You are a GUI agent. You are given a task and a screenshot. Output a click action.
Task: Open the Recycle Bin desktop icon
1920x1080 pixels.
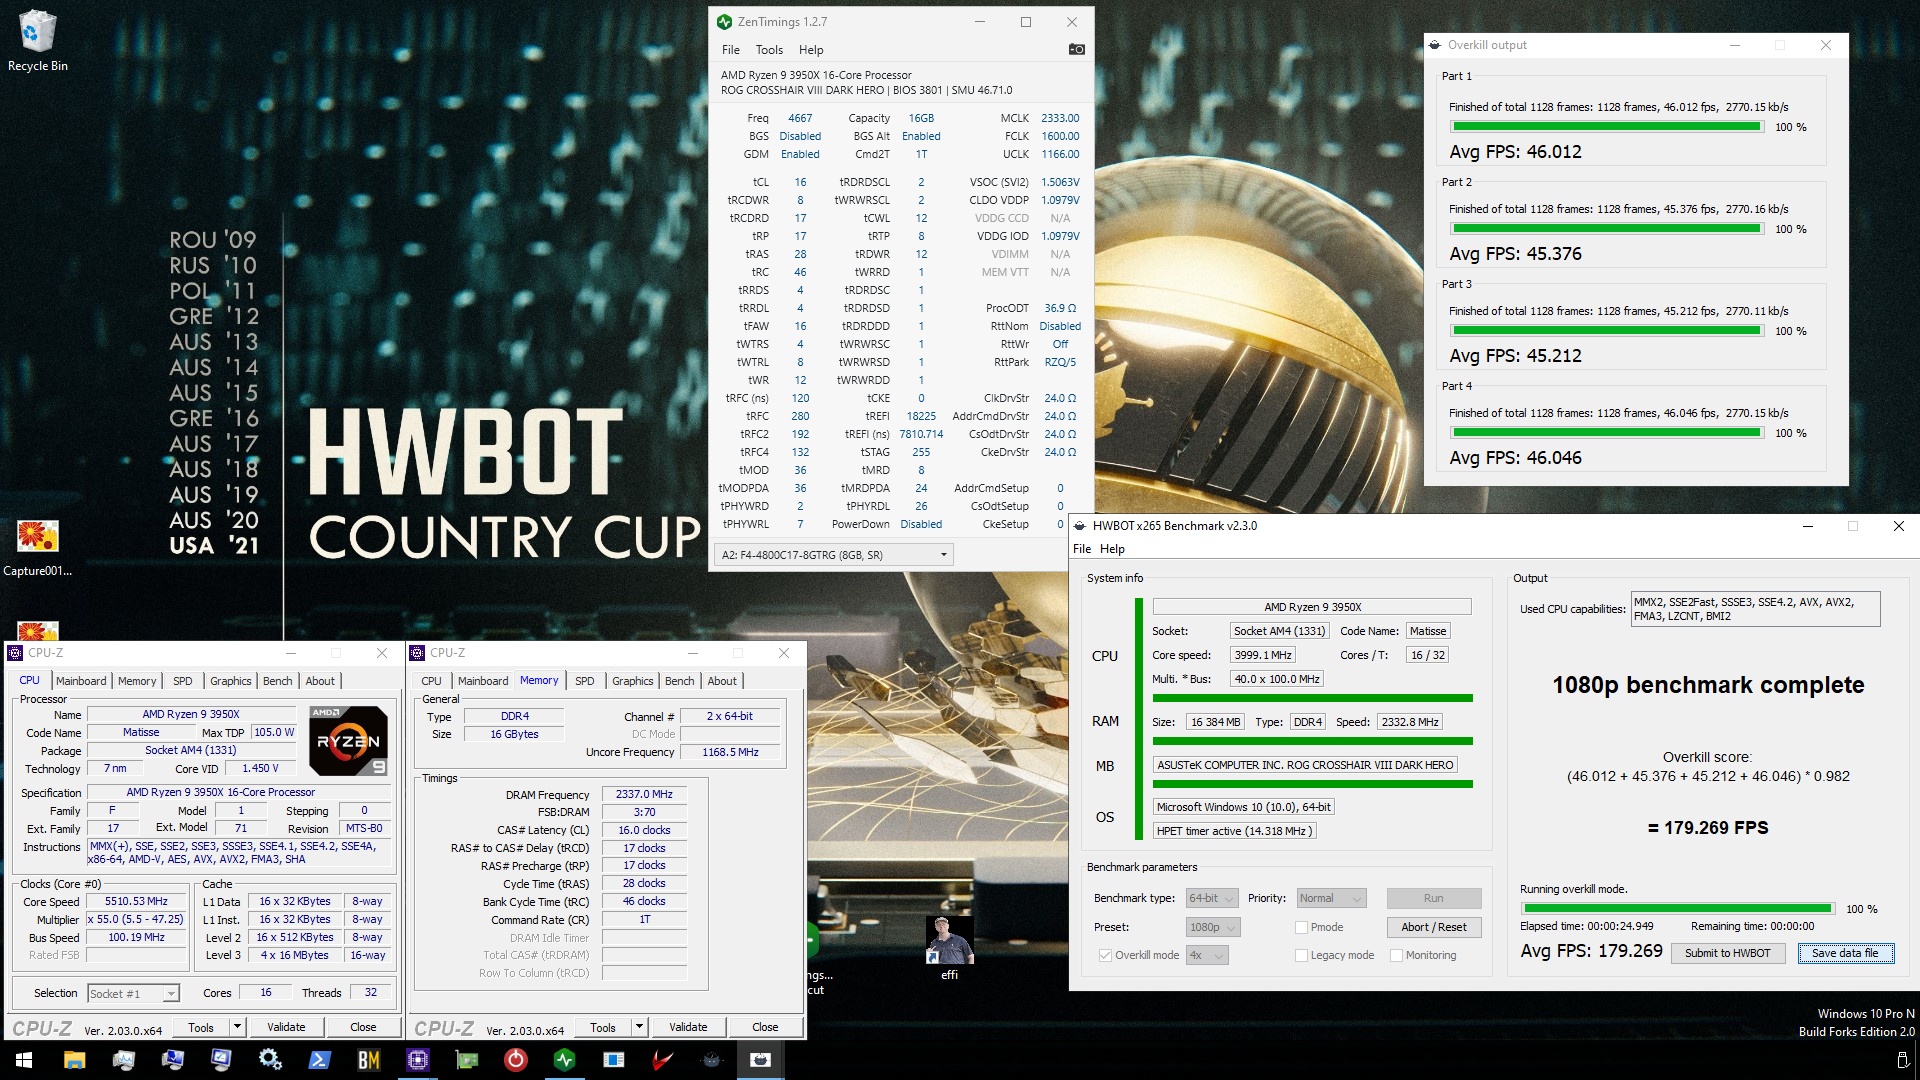point(38,40)
